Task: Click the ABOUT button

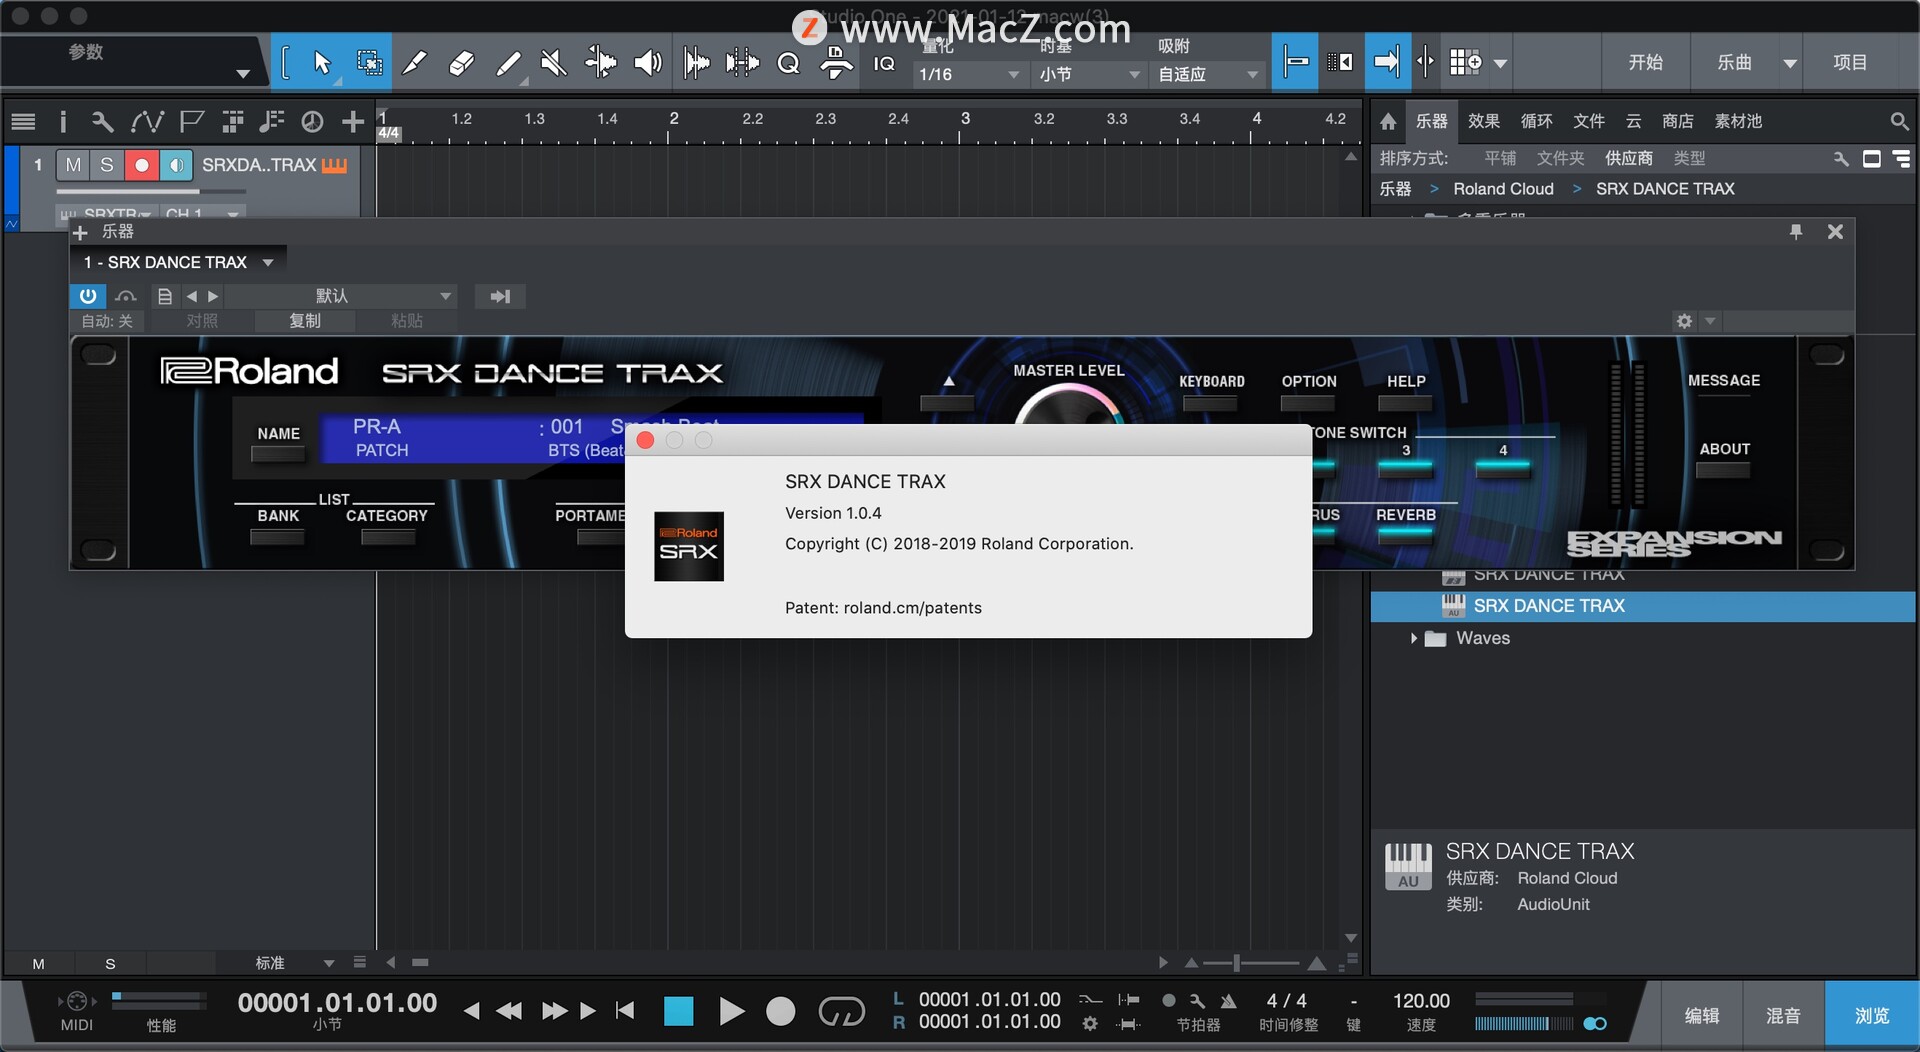Action: click(x=1724, y=470)
